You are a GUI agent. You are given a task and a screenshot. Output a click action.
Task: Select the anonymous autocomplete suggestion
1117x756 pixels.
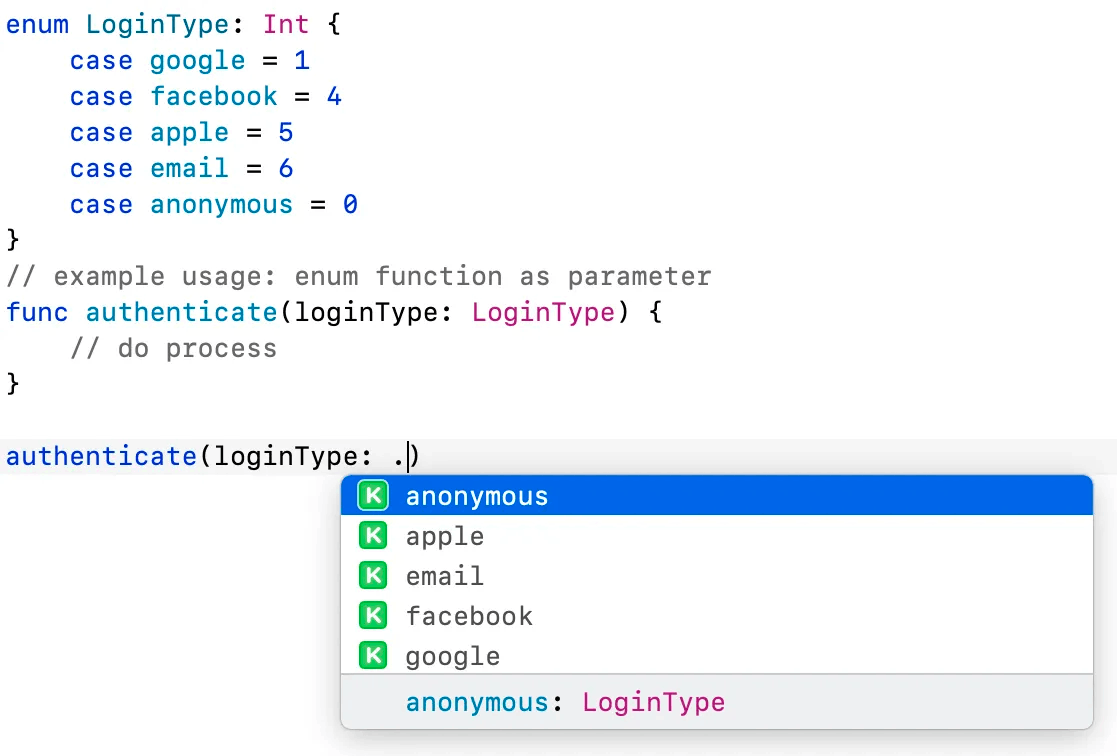[x=717, y=495]
